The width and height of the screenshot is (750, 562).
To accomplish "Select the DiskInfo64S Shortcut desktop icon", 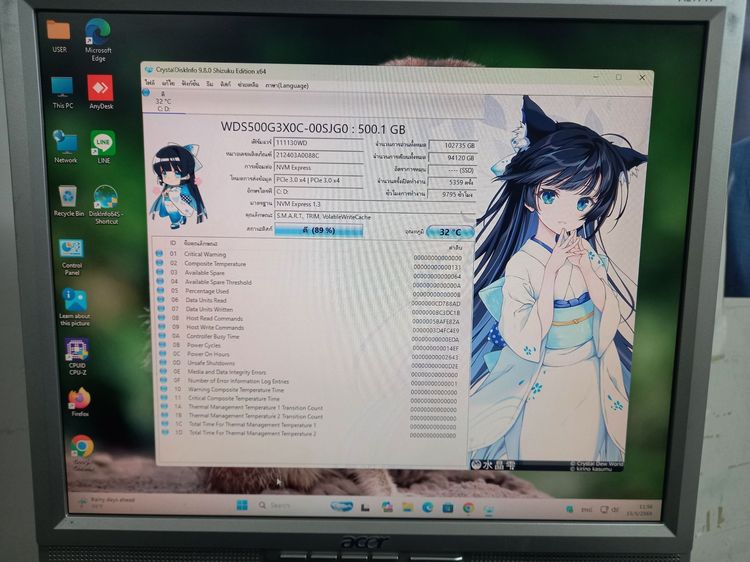I will click(x=106, y=205).
